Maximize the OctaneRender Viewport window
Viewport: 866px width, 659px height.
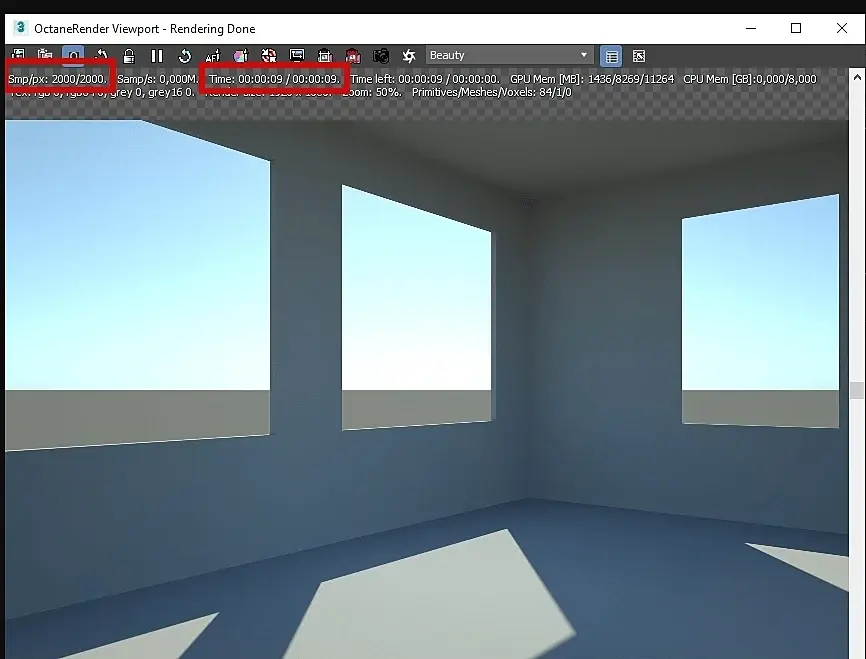coord(796,28)
